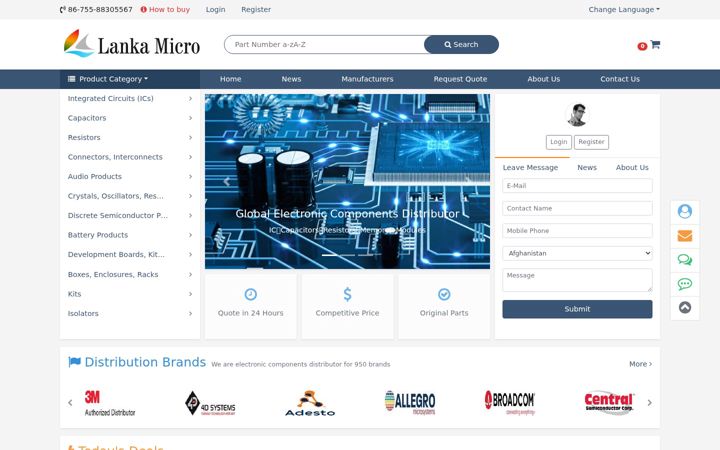Viewport: 720px width, 450px height.
Task: Click the Mobile Phone input field
Action: 577,231
